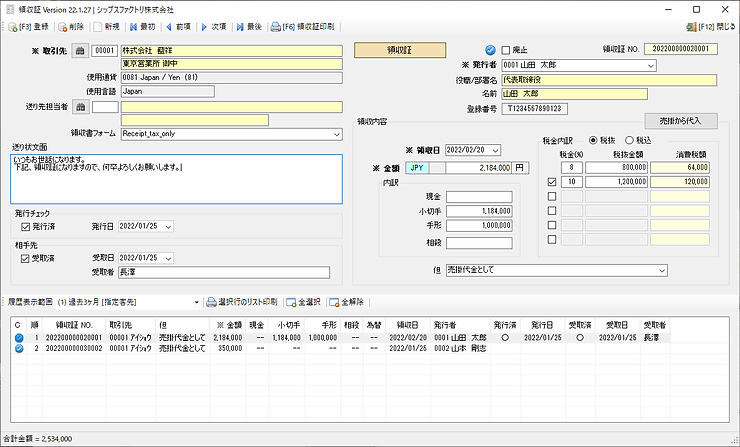The image size is (740, 447).
Task: Open the 但 売掛代金として dropdown
Action: [x=662, y=270]
